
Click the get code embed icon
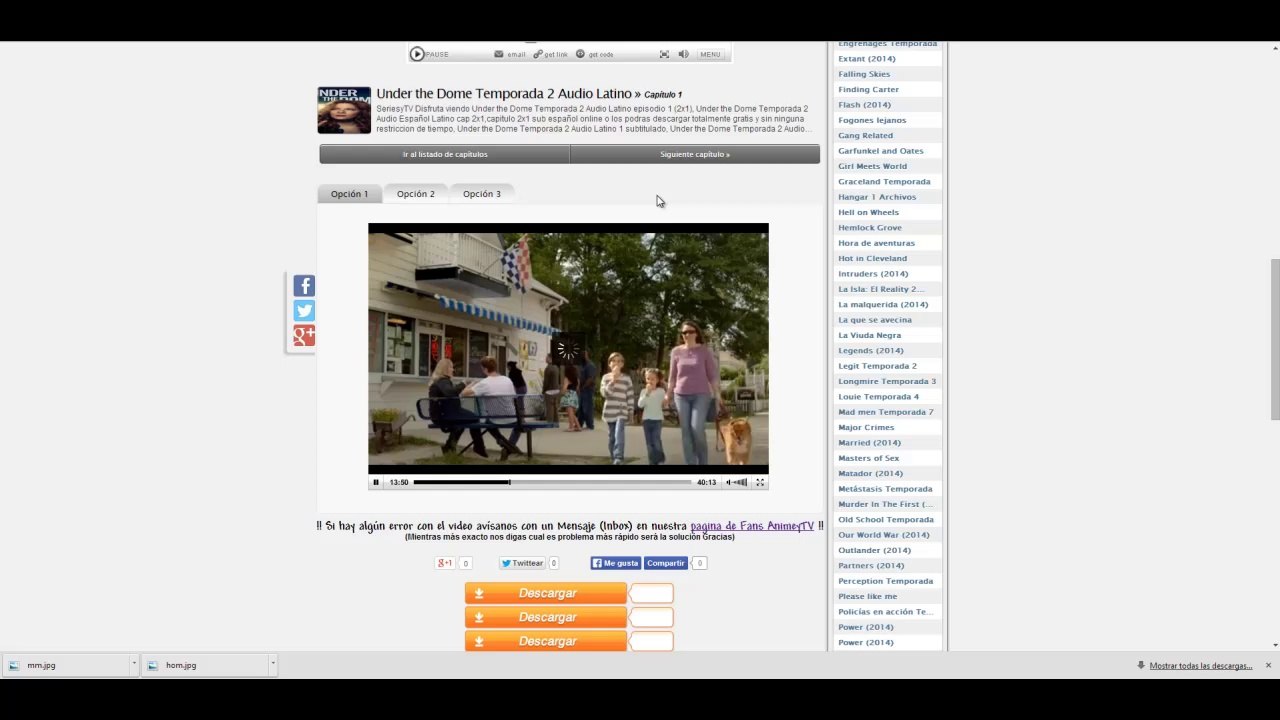coord(580,54)
